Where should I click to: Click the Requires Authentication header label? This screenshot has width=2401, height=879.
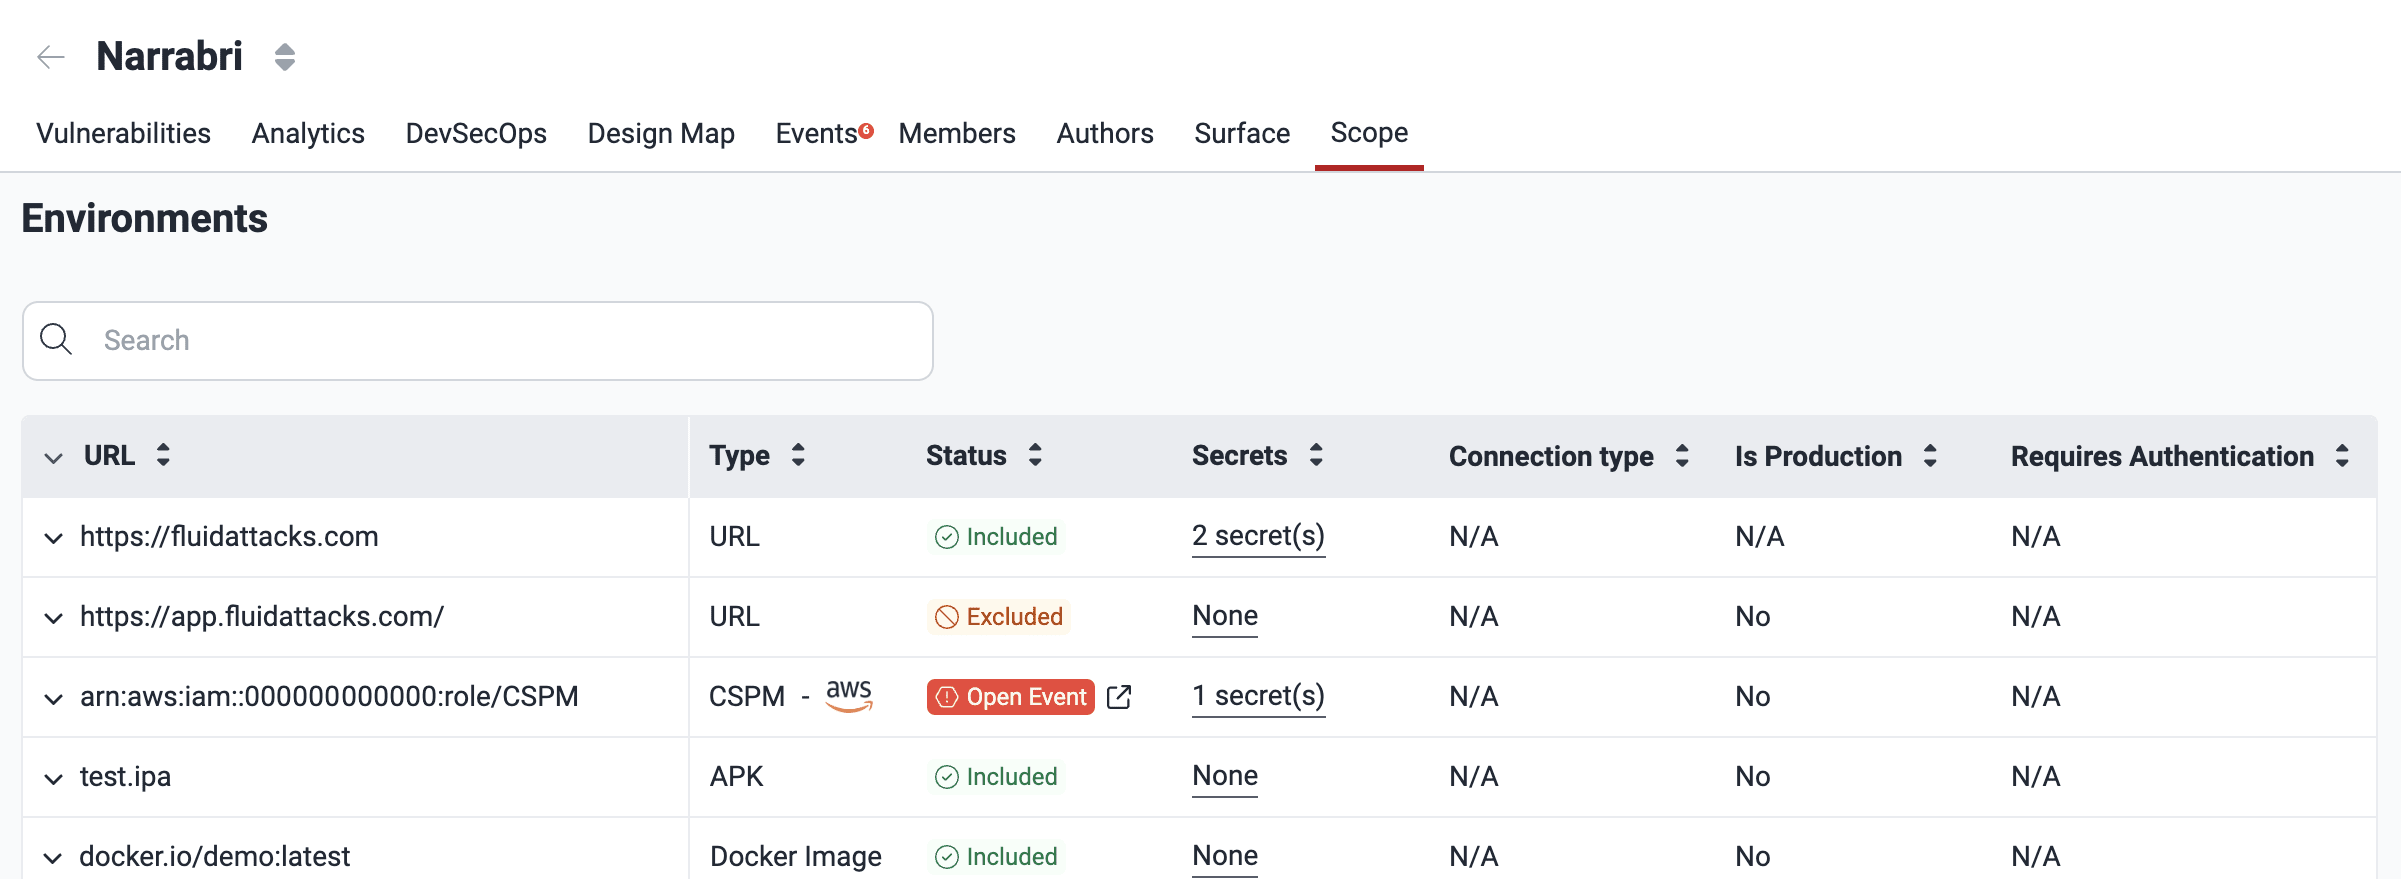click(2162, 457)
